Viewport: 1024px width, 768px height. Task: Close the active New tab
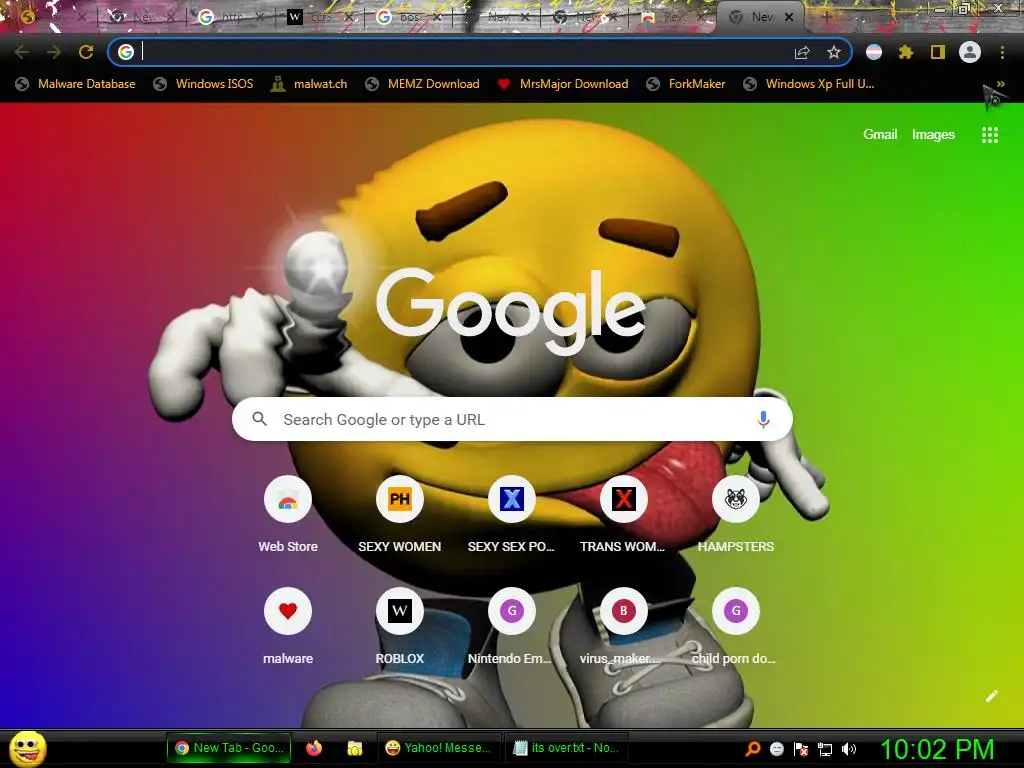(789, 17)
